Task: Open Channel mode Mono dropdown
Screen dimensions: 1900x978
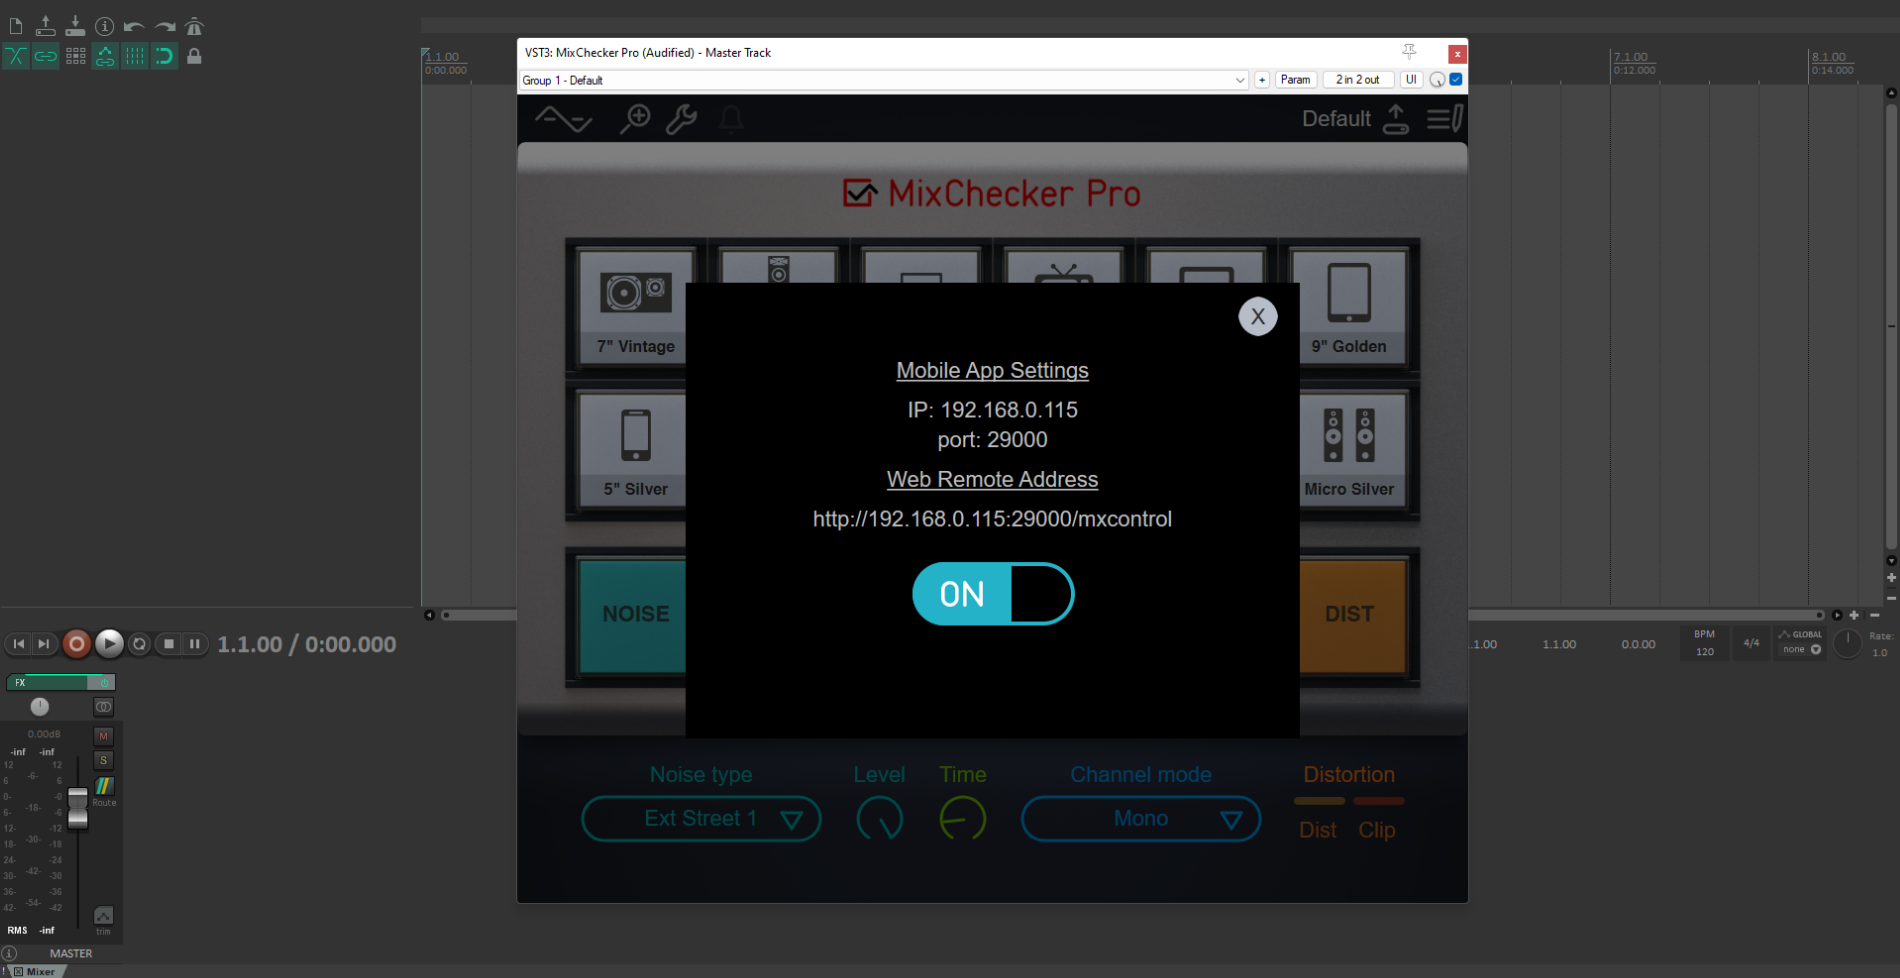Action: click(x=1141, y=819)
